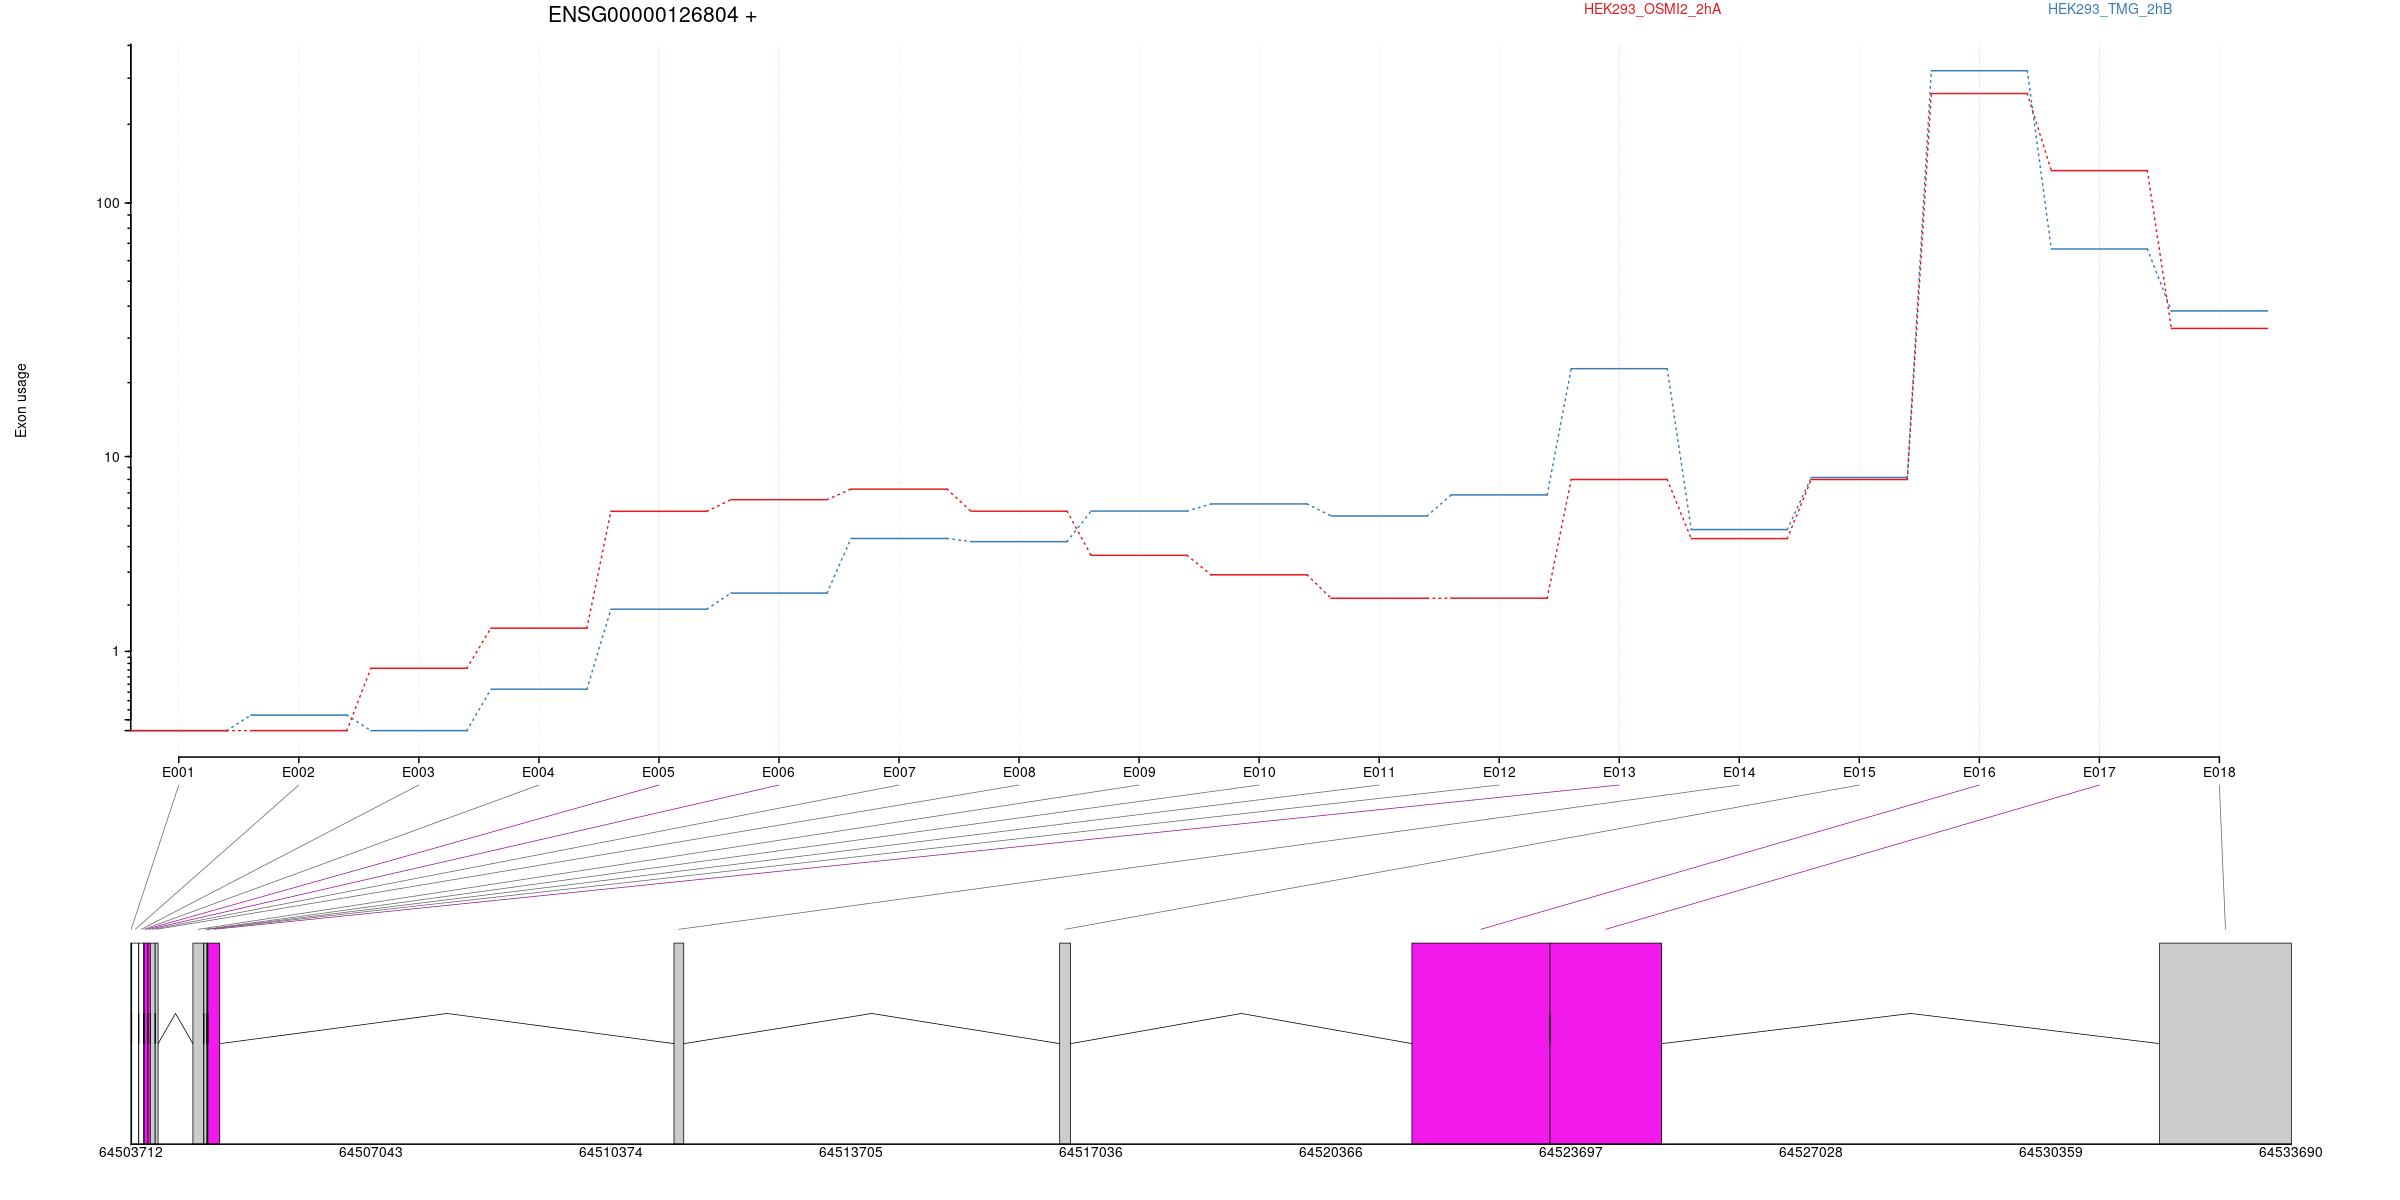This screenshot has width=2400, height=1200.
Task: Click exon label E012
Action: [1499, 772]
